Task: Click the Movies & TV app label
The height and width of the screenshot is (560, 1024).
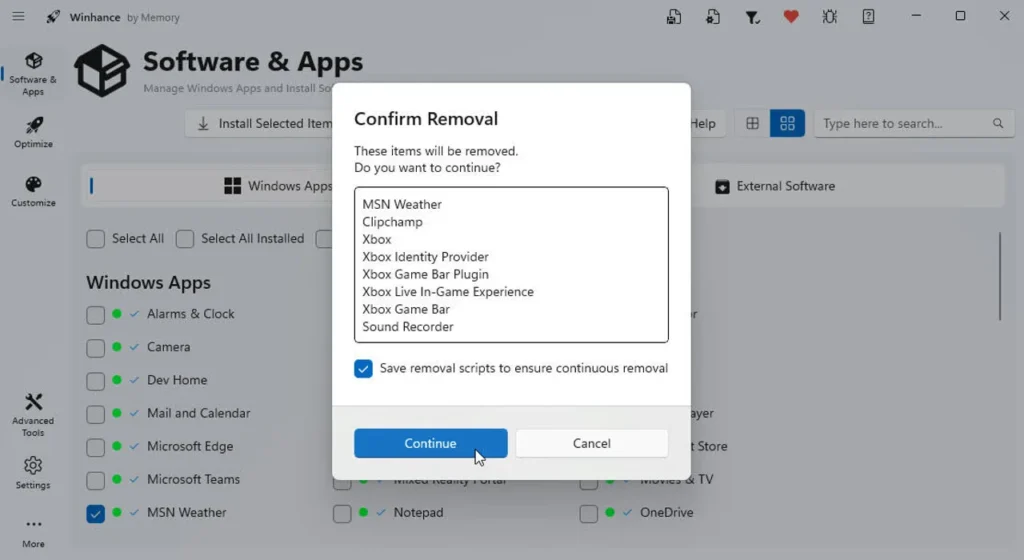Action: tap(677, 482)
